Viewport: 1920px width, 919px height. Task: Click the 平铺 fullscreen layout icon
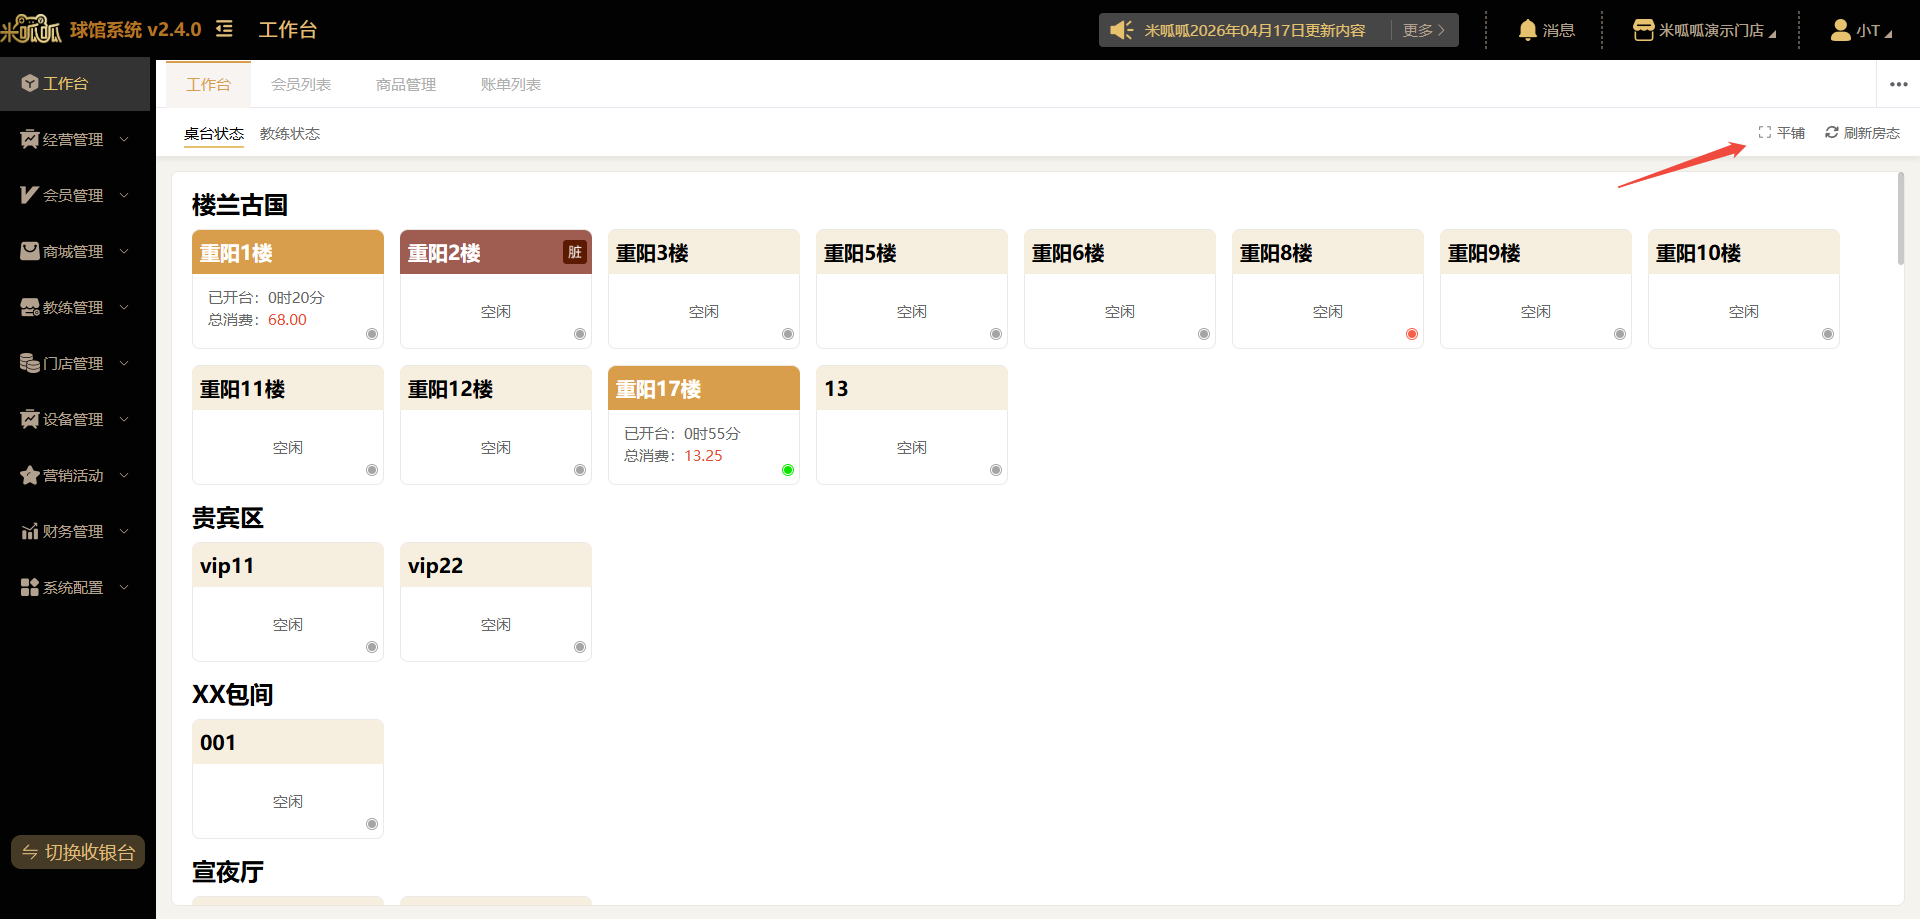pos(1765,132)
